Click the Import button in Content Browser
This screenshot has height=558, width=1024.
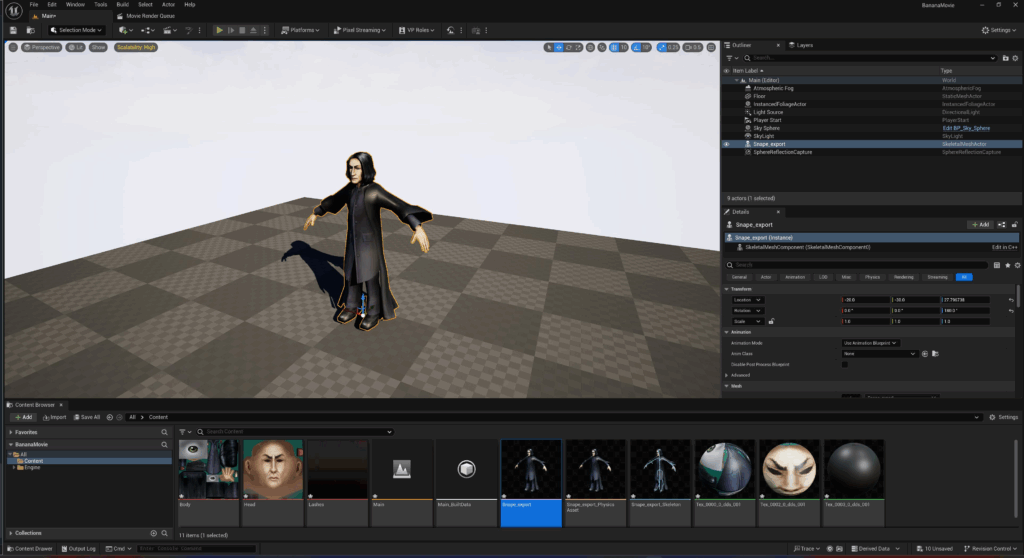pos(54,417)
